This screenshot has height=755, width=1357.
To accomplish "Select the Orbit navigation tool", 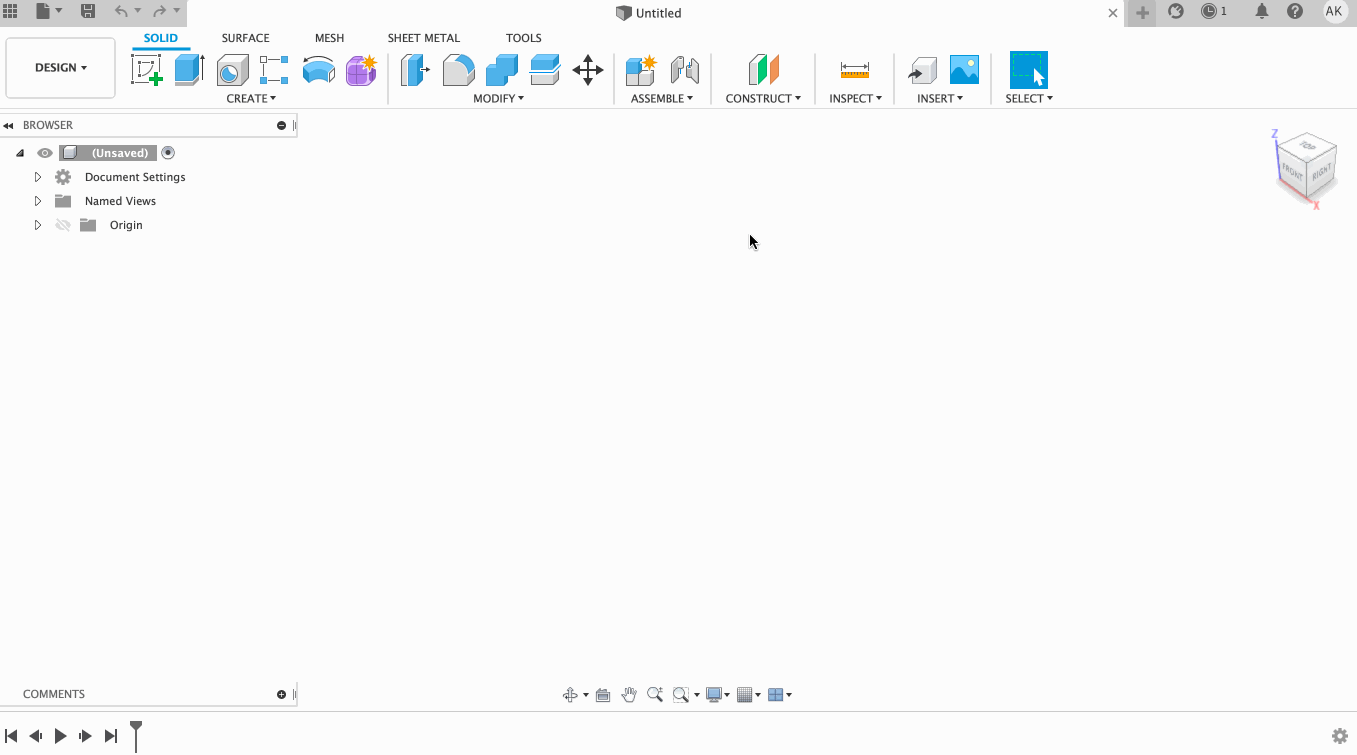I will coord(570,695).
